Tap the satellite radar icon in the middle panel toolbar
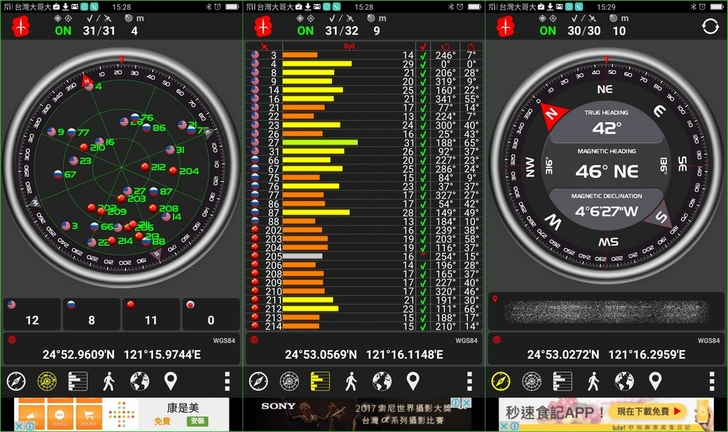This screenshot has width=728, height=432. pos(289,381)
